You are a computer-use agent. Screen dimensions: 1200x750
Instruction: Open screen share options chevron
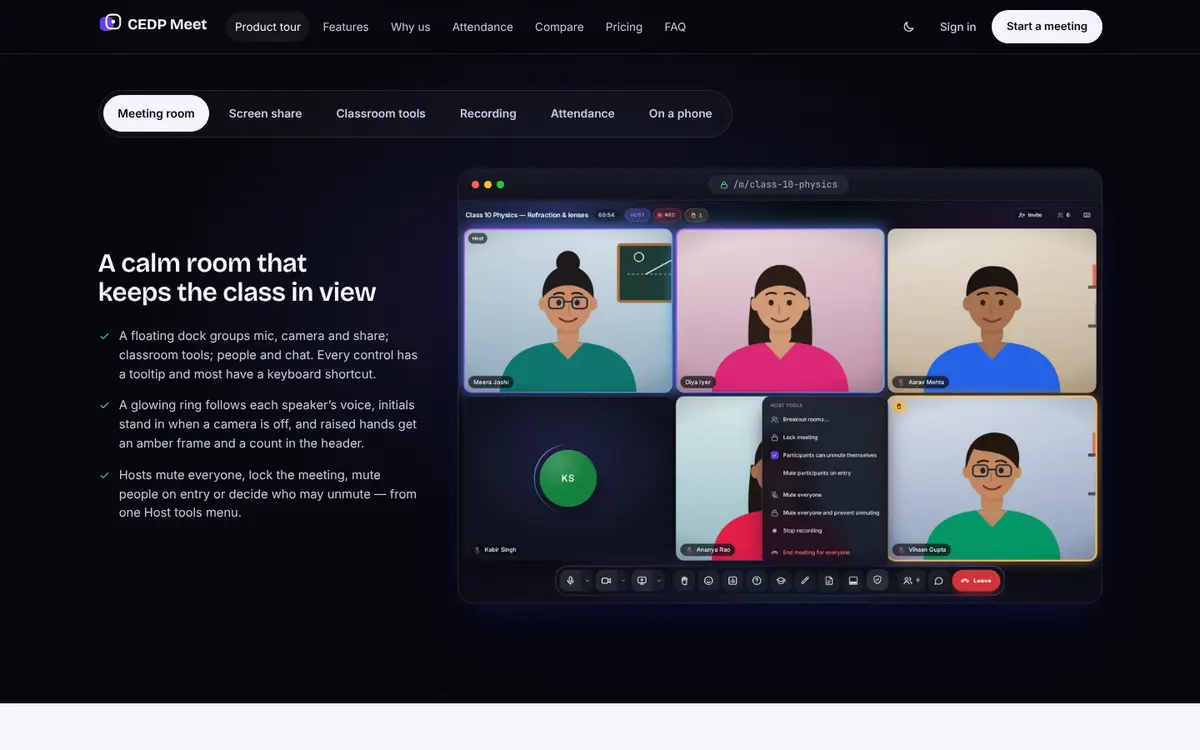point(659,580)
